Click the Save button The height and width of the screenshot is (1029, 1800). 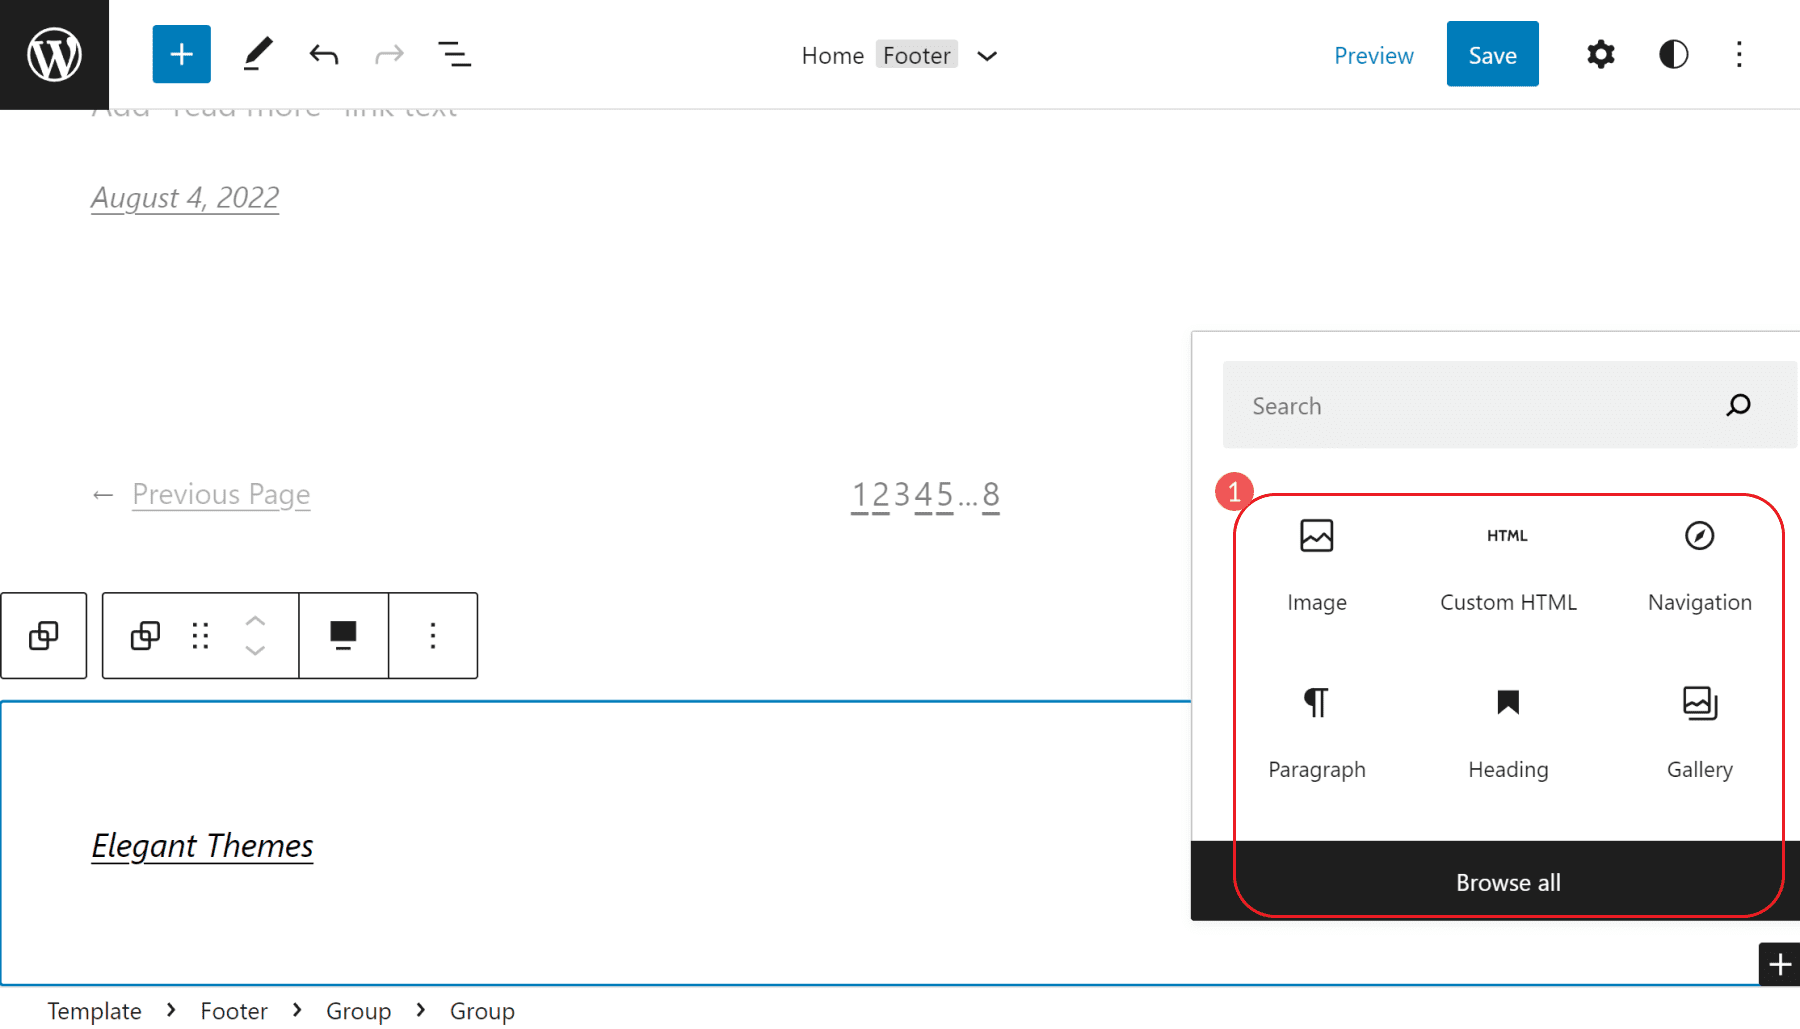[x=1492, y=54]
